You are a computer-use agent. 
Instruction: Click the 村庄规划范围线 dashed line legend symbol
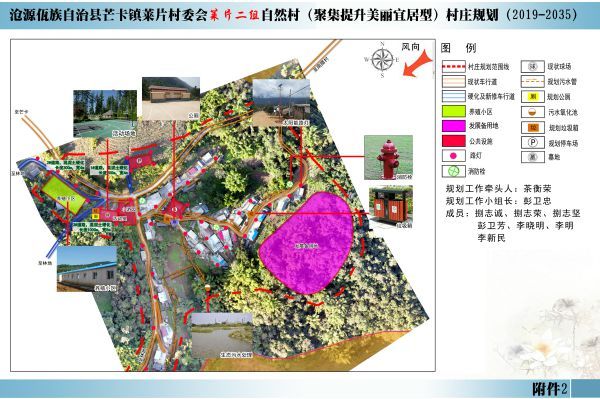coord(453,66)
